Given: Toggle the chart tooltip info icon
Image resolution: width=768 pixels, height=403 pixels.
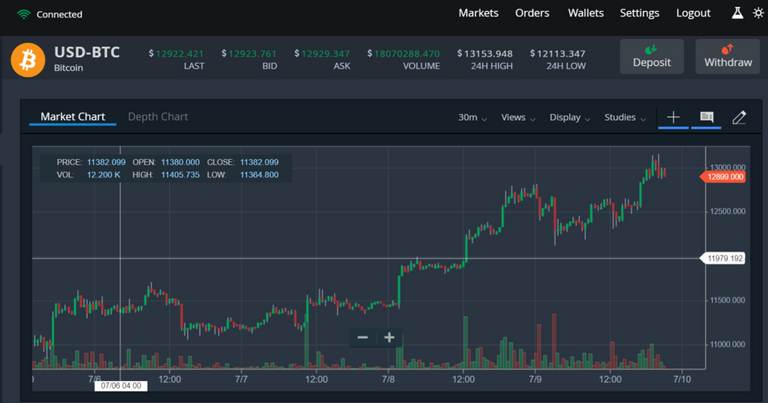Looking at the screenshot, I should [x=707, y=117].
